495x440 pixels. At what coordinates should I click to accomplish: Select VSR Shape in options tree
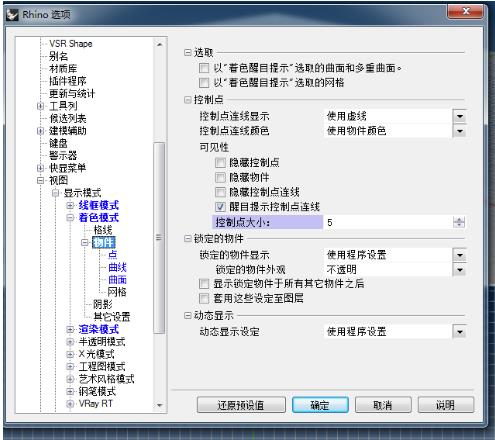pyautogui.click(x=71, y=44)
